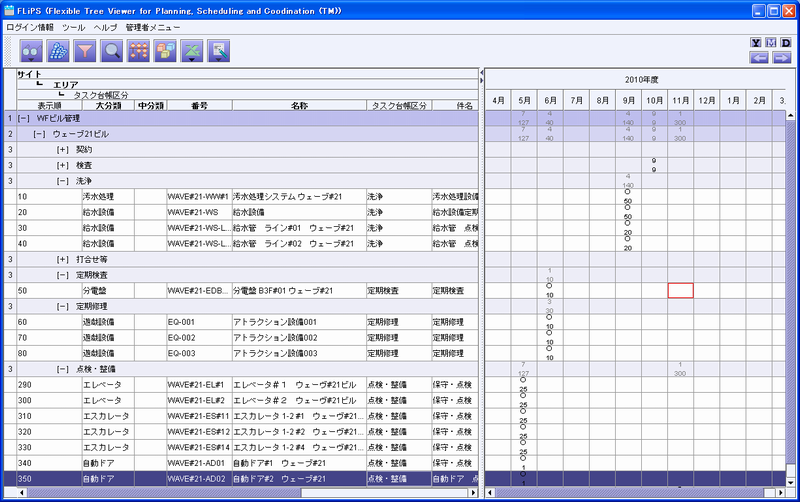Click the タスク台帳区分 column header
This screenshot has width=800, height=502.
399,106
